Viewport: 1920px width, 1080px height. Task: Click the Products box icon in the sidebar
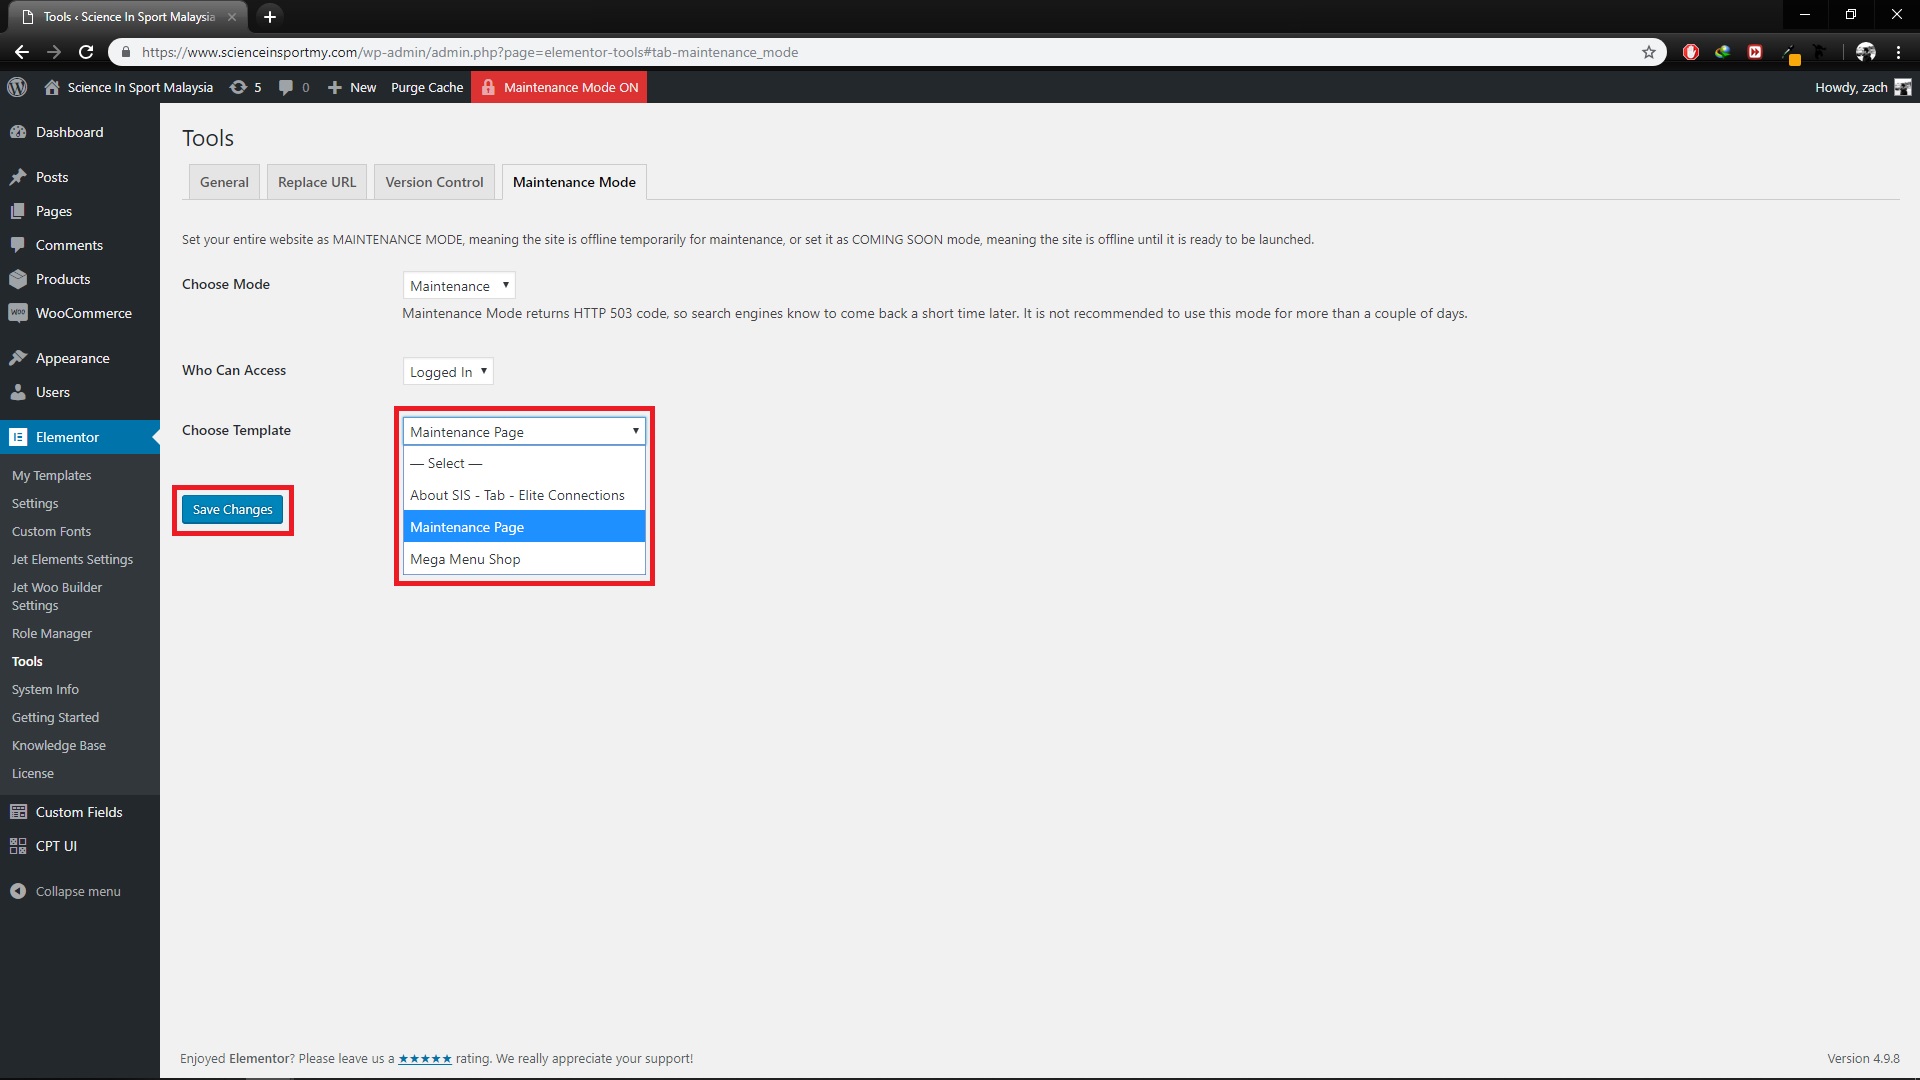pos(18,279)
